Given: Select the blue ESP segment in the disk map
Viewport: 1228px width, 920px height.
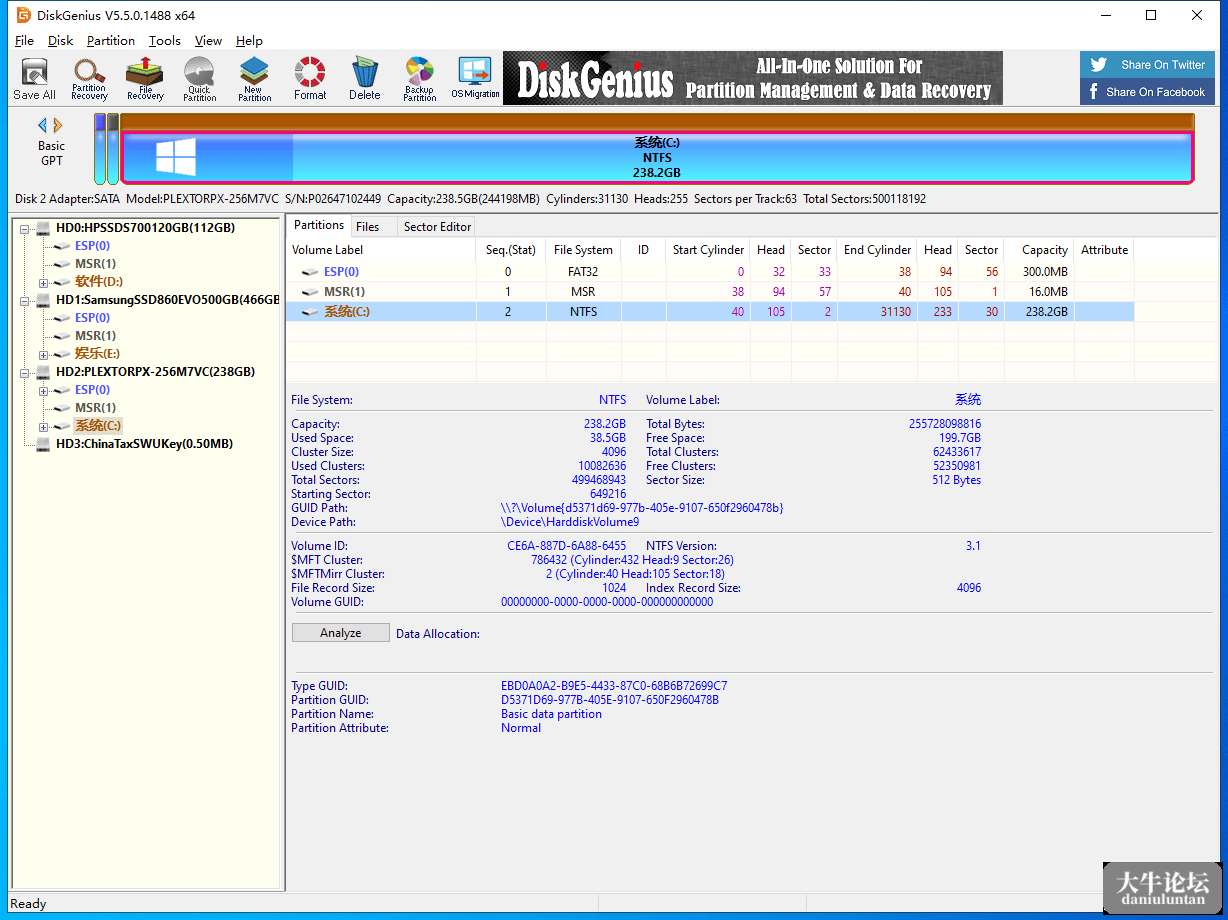Looking at the screenshot, I should [100, 149].
